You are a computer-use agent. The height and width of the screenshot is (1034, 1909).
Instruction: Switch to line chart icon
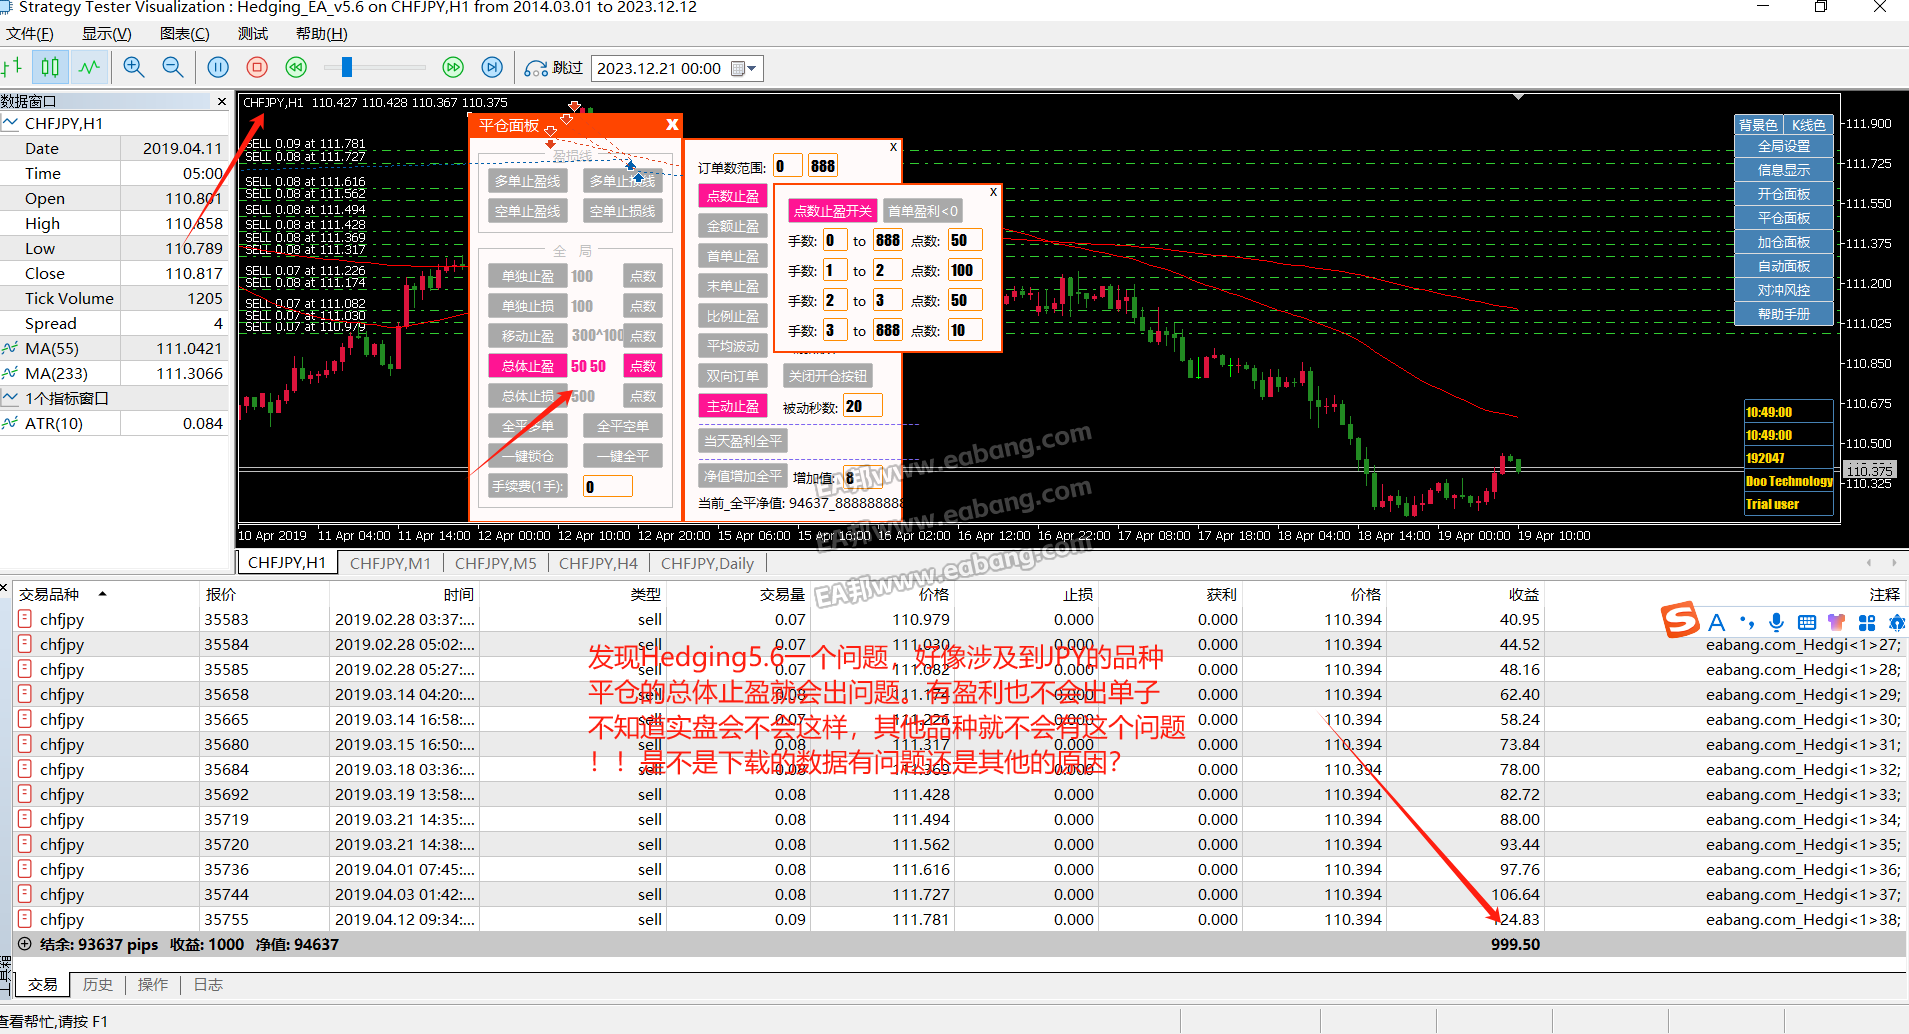tap(90, 67)
